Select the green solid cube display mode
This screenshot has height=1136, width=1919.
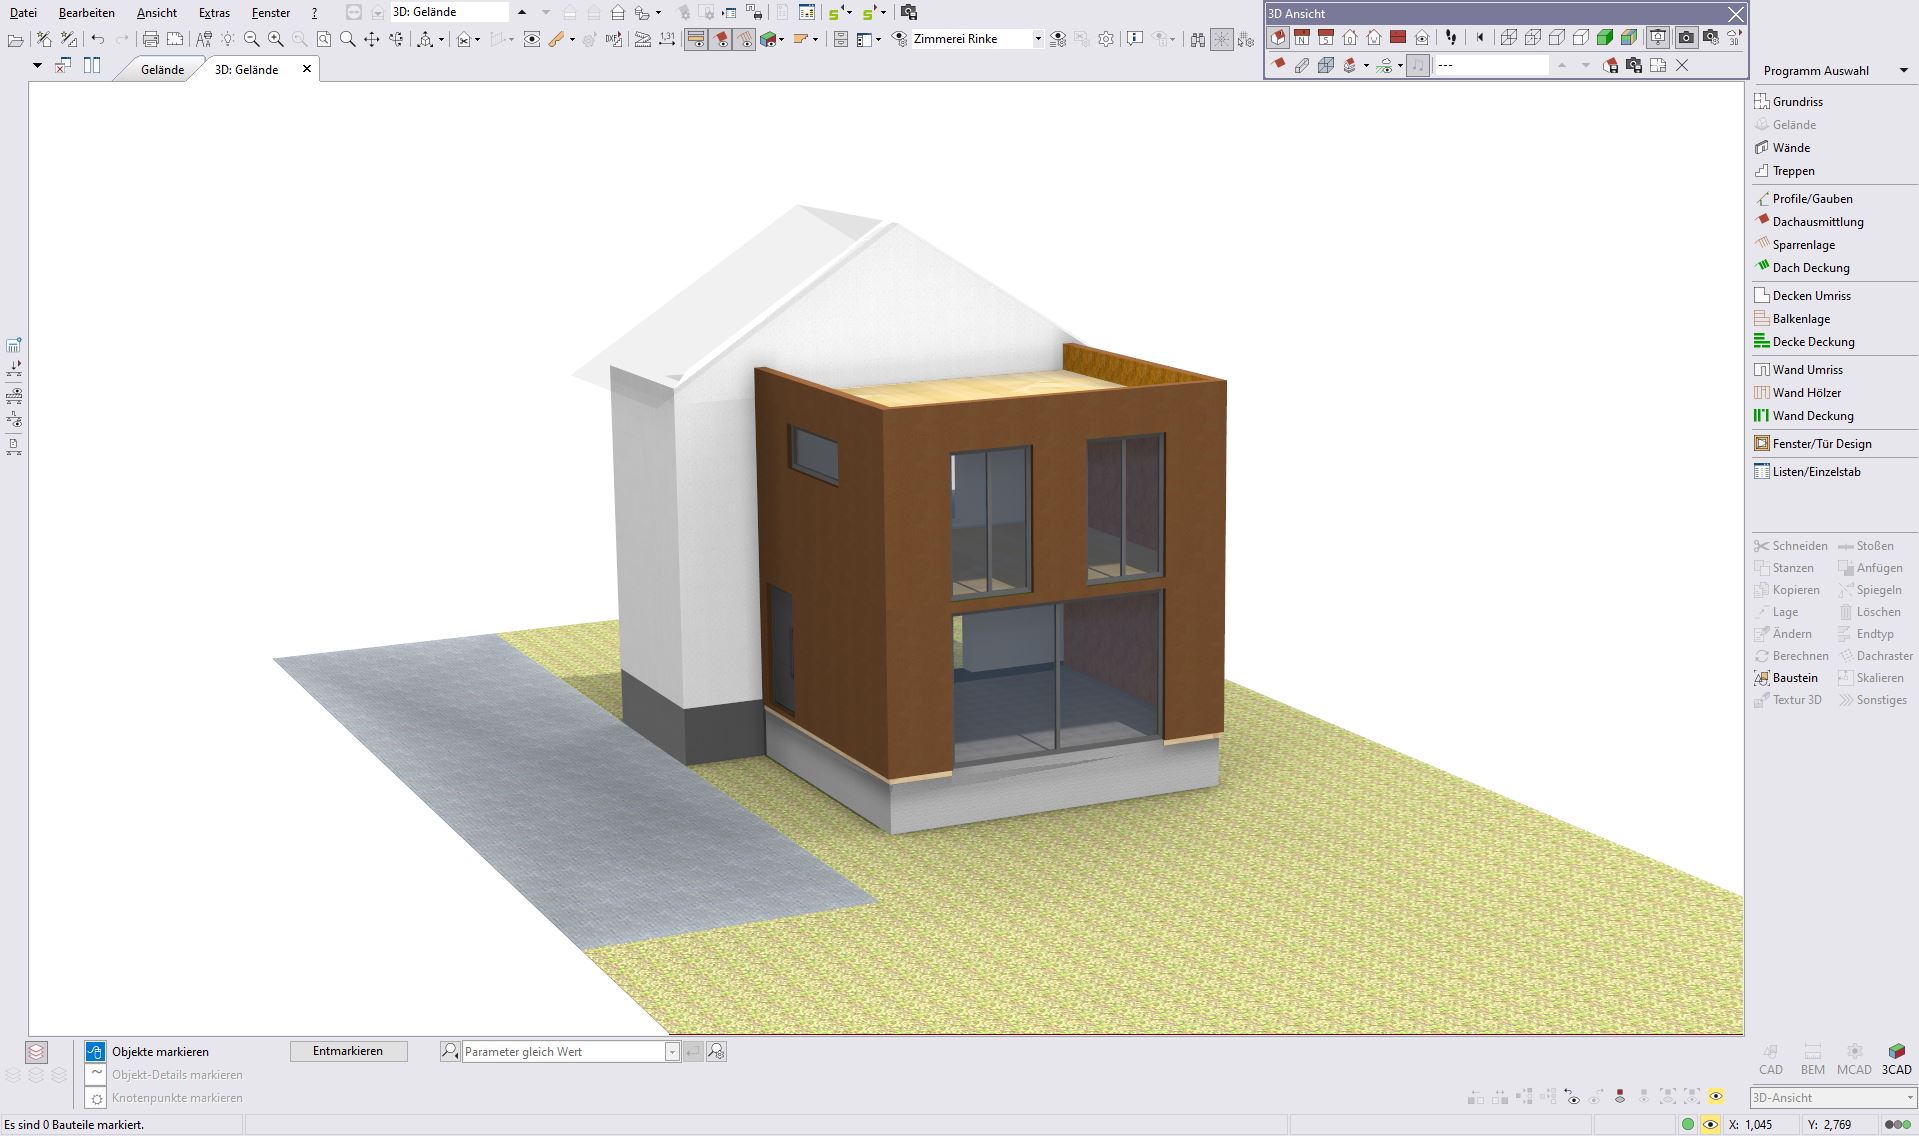pyautogui.click(x=1605, y=38)
